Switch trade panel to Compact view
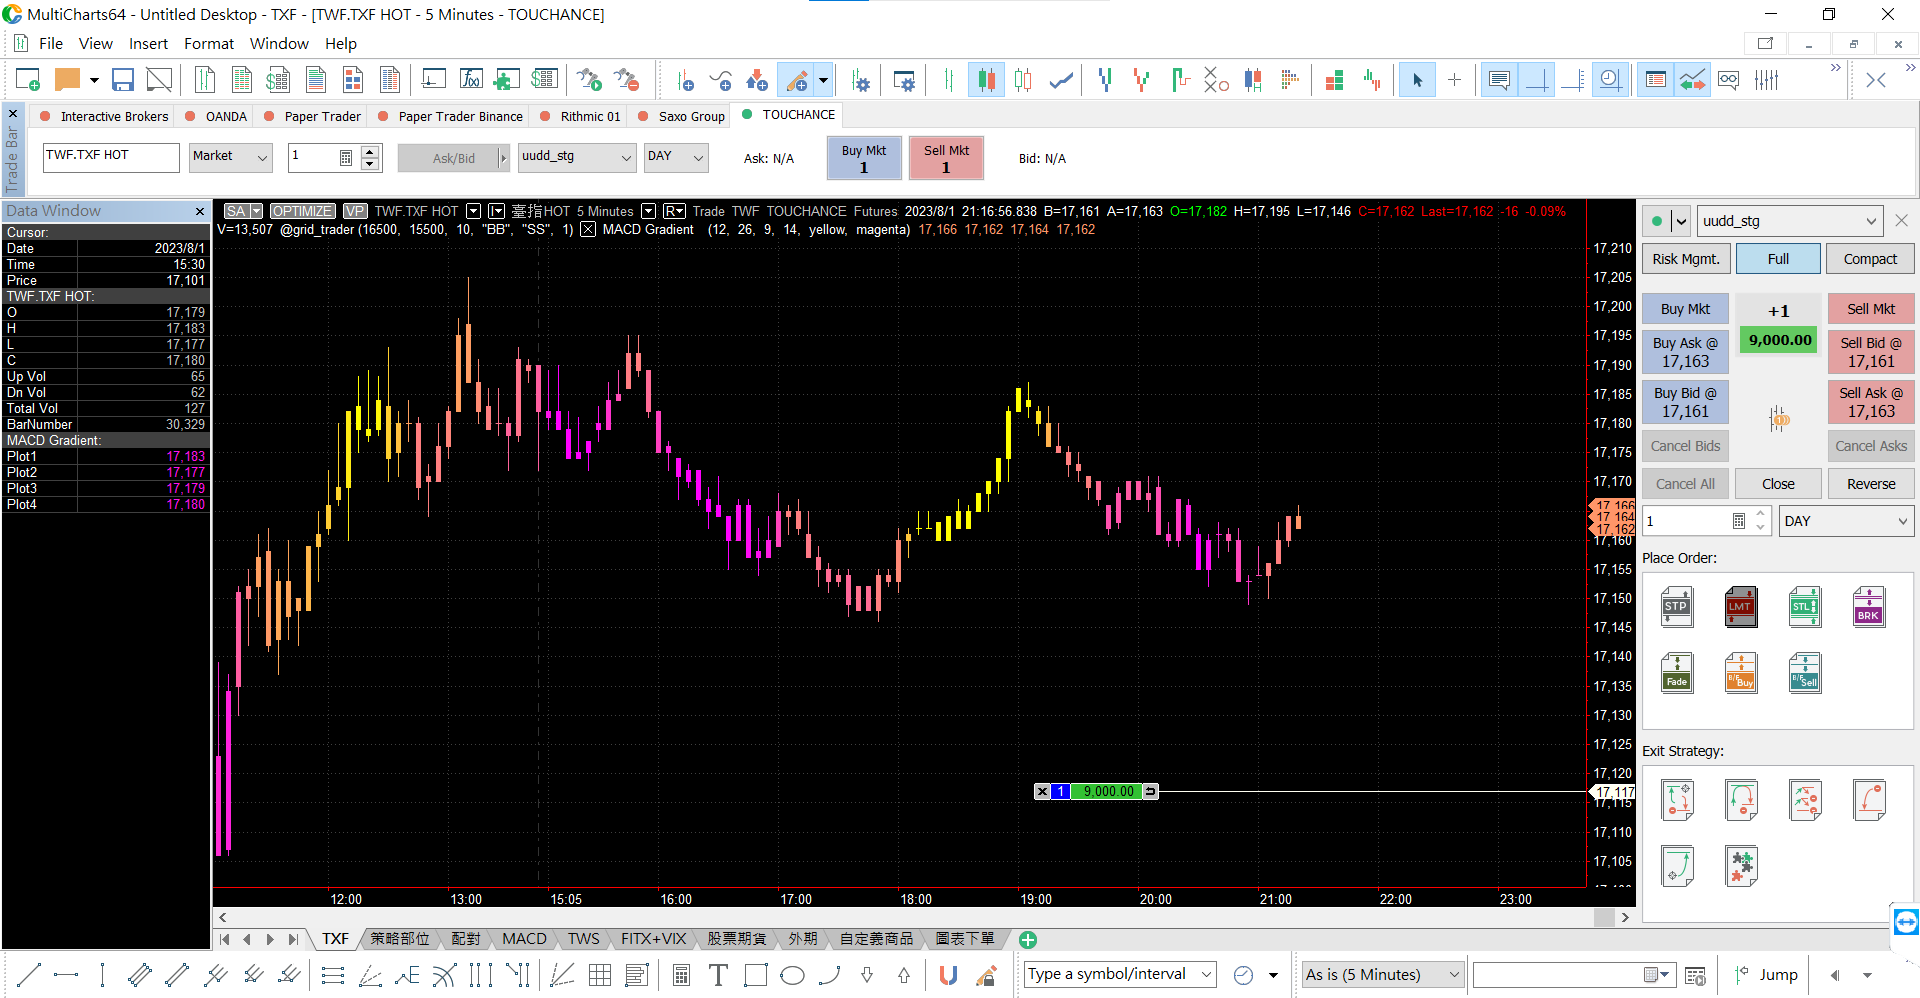This screenshot has width=1920, height=998. tap(1870, 259)
